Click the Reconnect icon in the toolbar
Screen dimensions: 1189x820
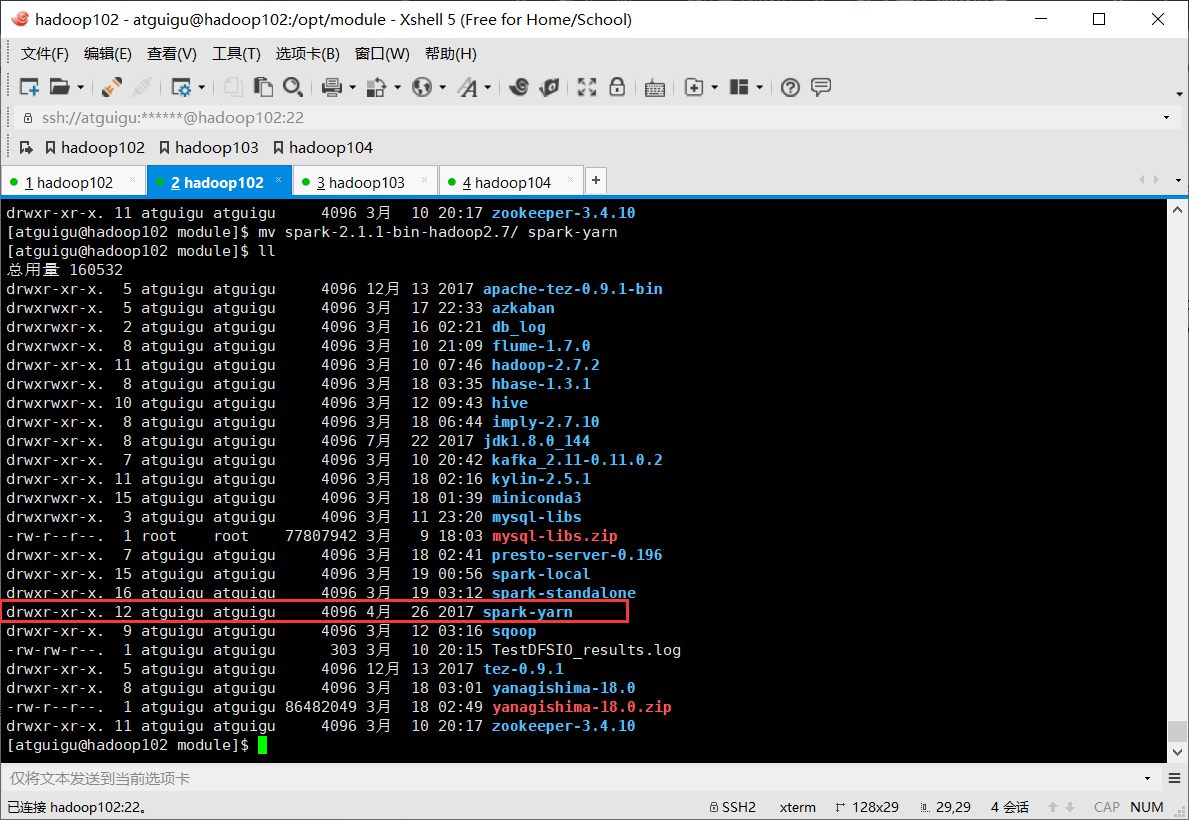point(110,87)
